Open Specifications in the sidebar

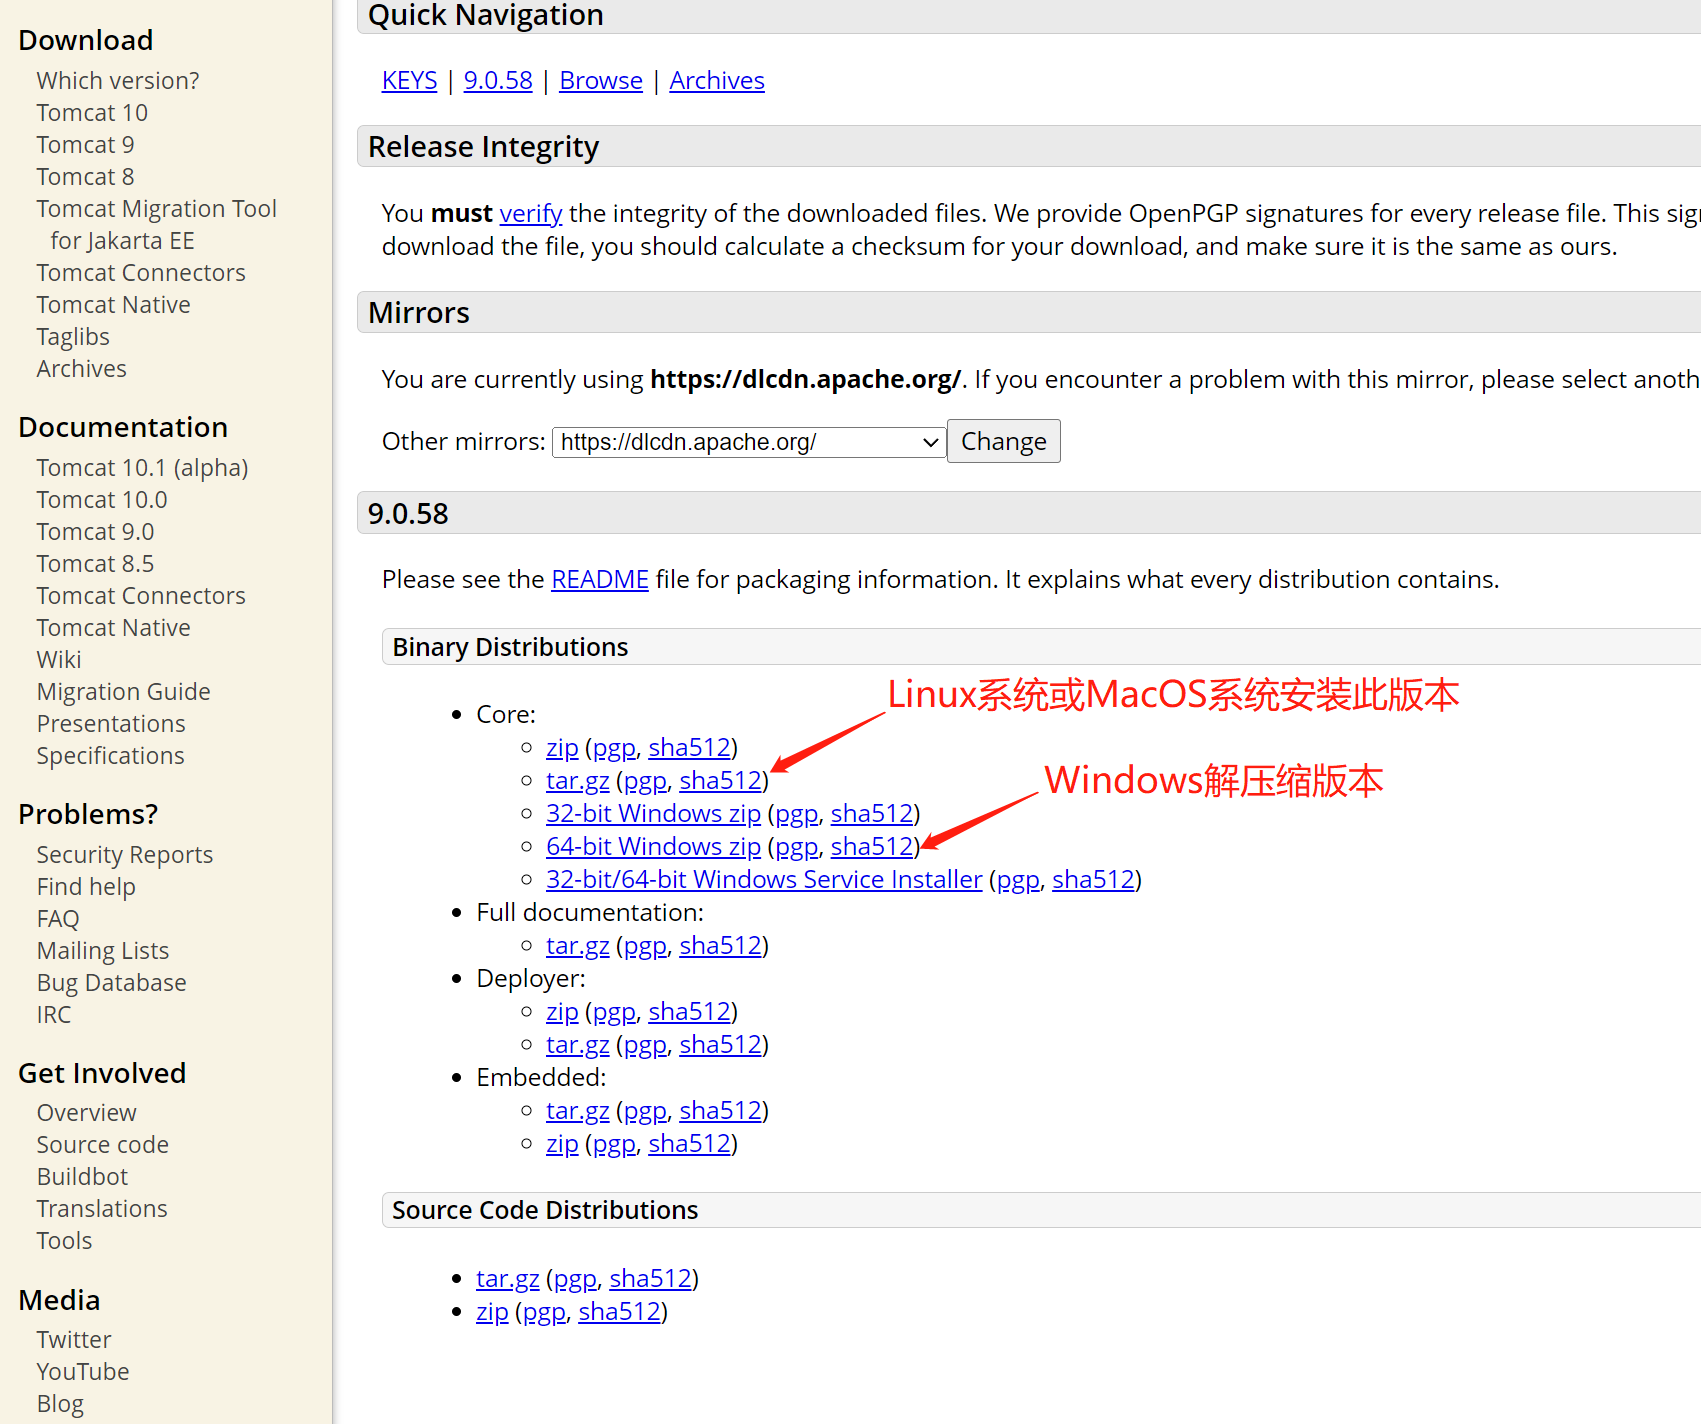pyautogui.click(x=110, y=756)
